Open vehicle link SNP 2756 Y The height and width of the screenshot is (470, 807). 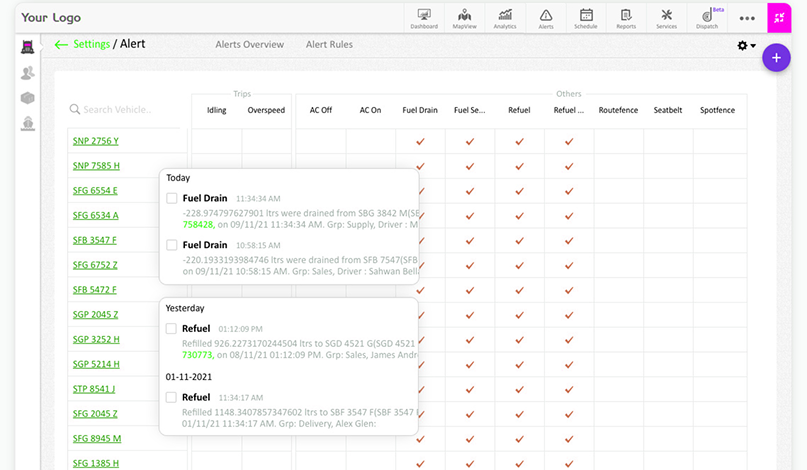[96, 141]
